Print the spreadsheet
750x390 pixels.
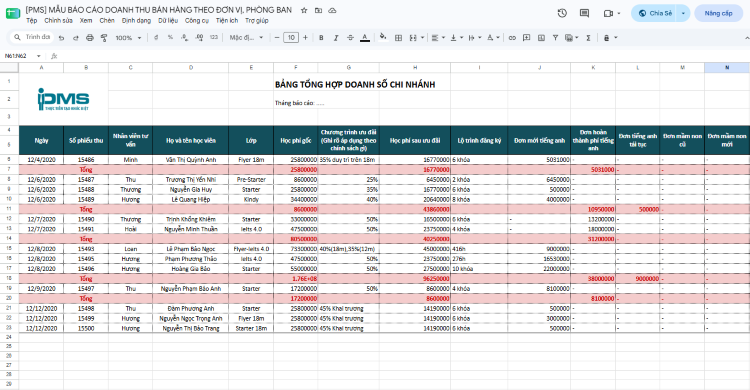pos(90,37)
